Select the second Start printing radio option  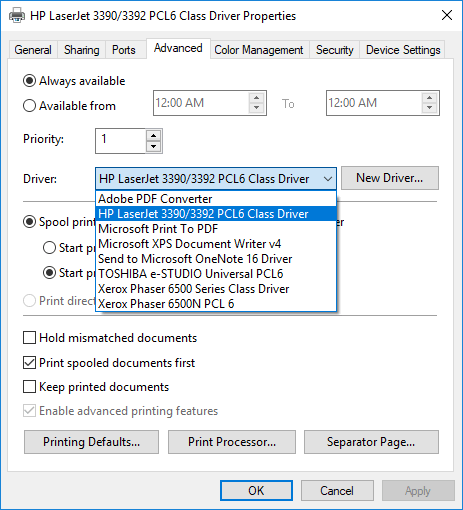49,273
